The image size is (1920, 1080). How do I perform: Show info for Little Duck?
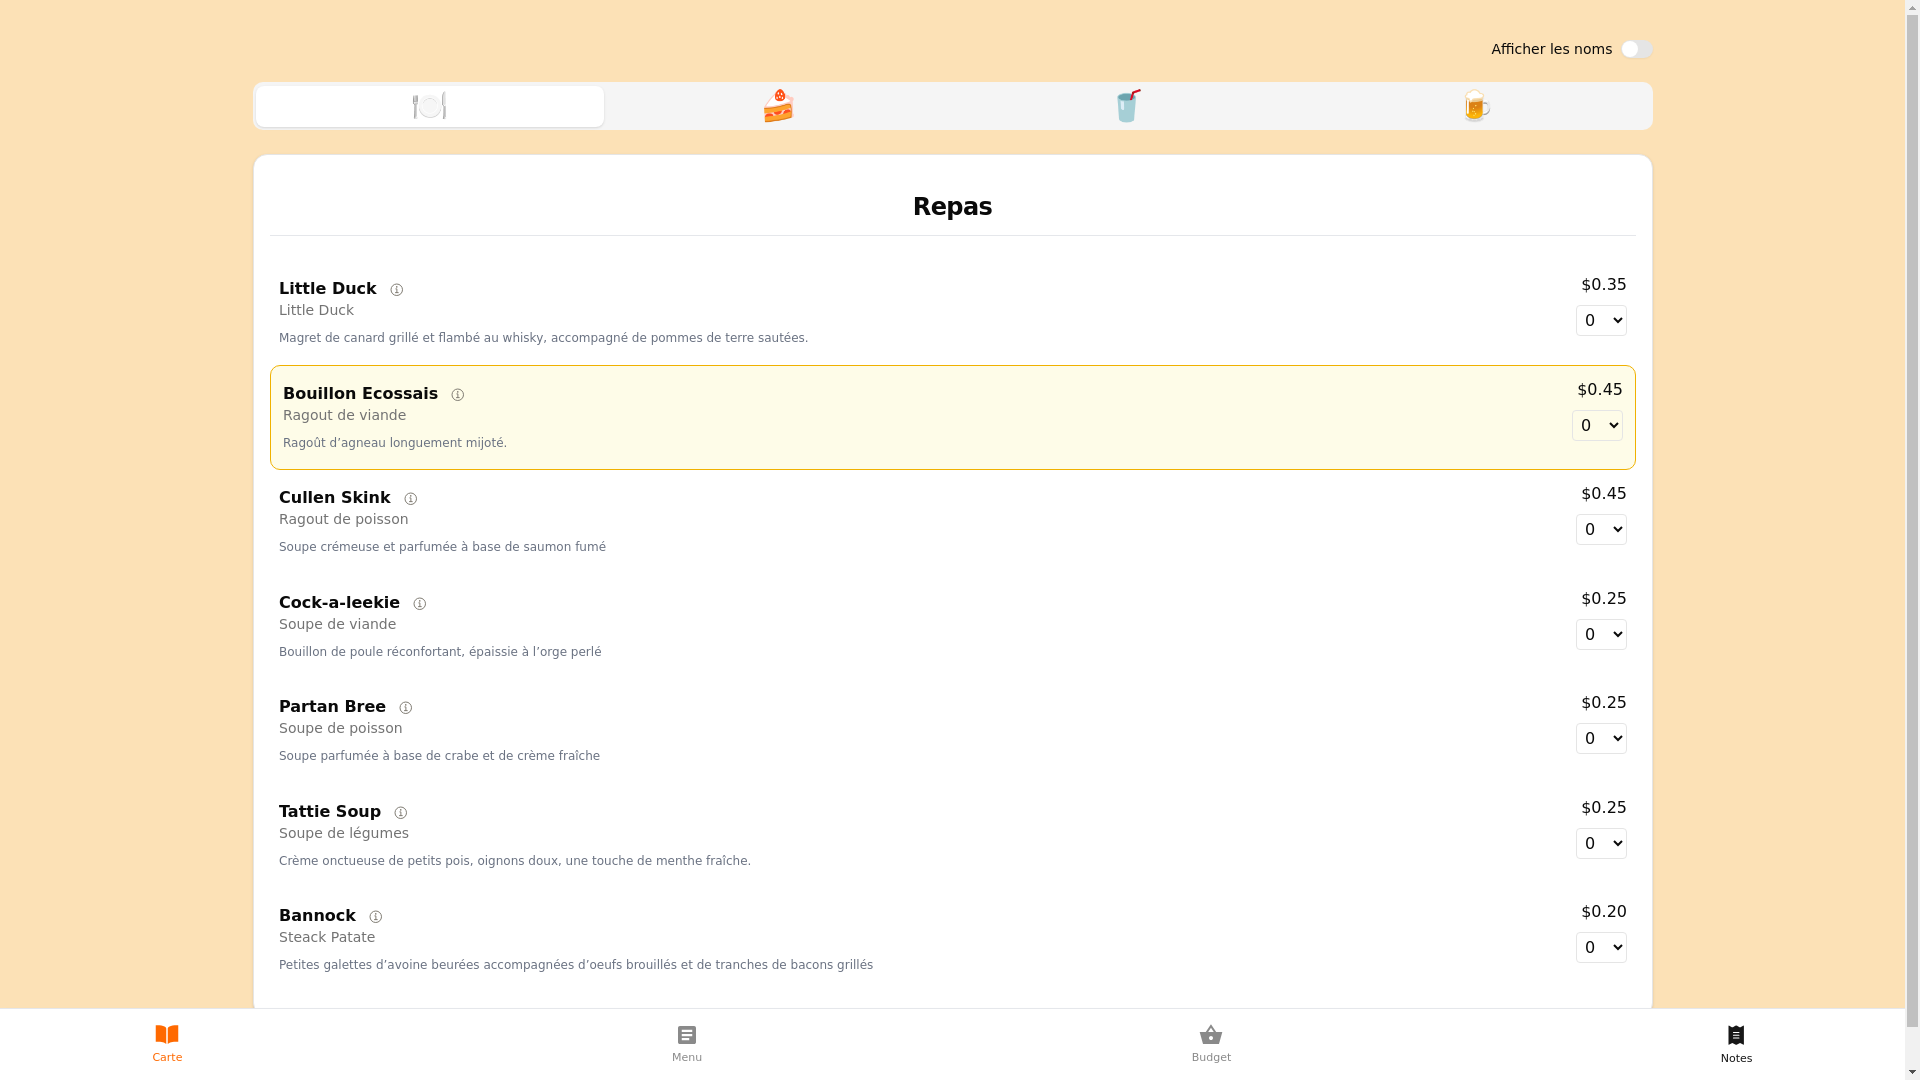click(x=397, y=290)
